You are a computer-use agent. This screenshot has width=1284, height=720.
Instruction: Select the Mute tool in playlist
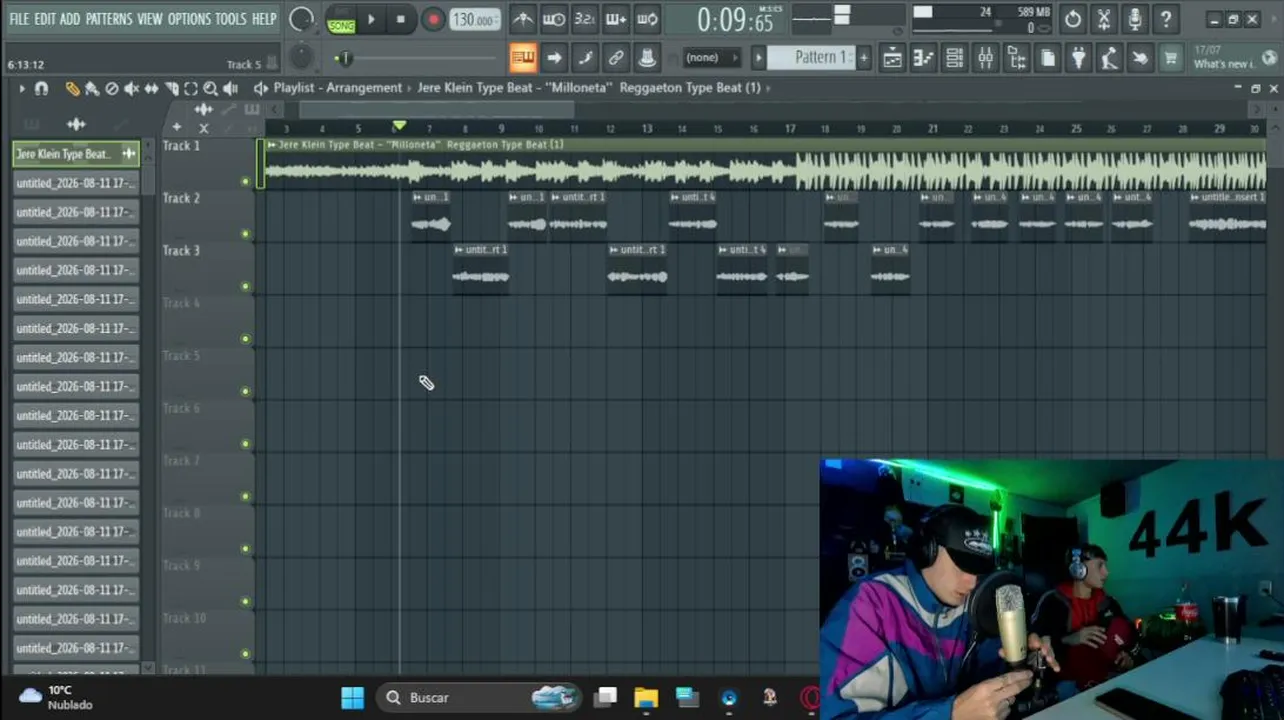coord(131,89)
